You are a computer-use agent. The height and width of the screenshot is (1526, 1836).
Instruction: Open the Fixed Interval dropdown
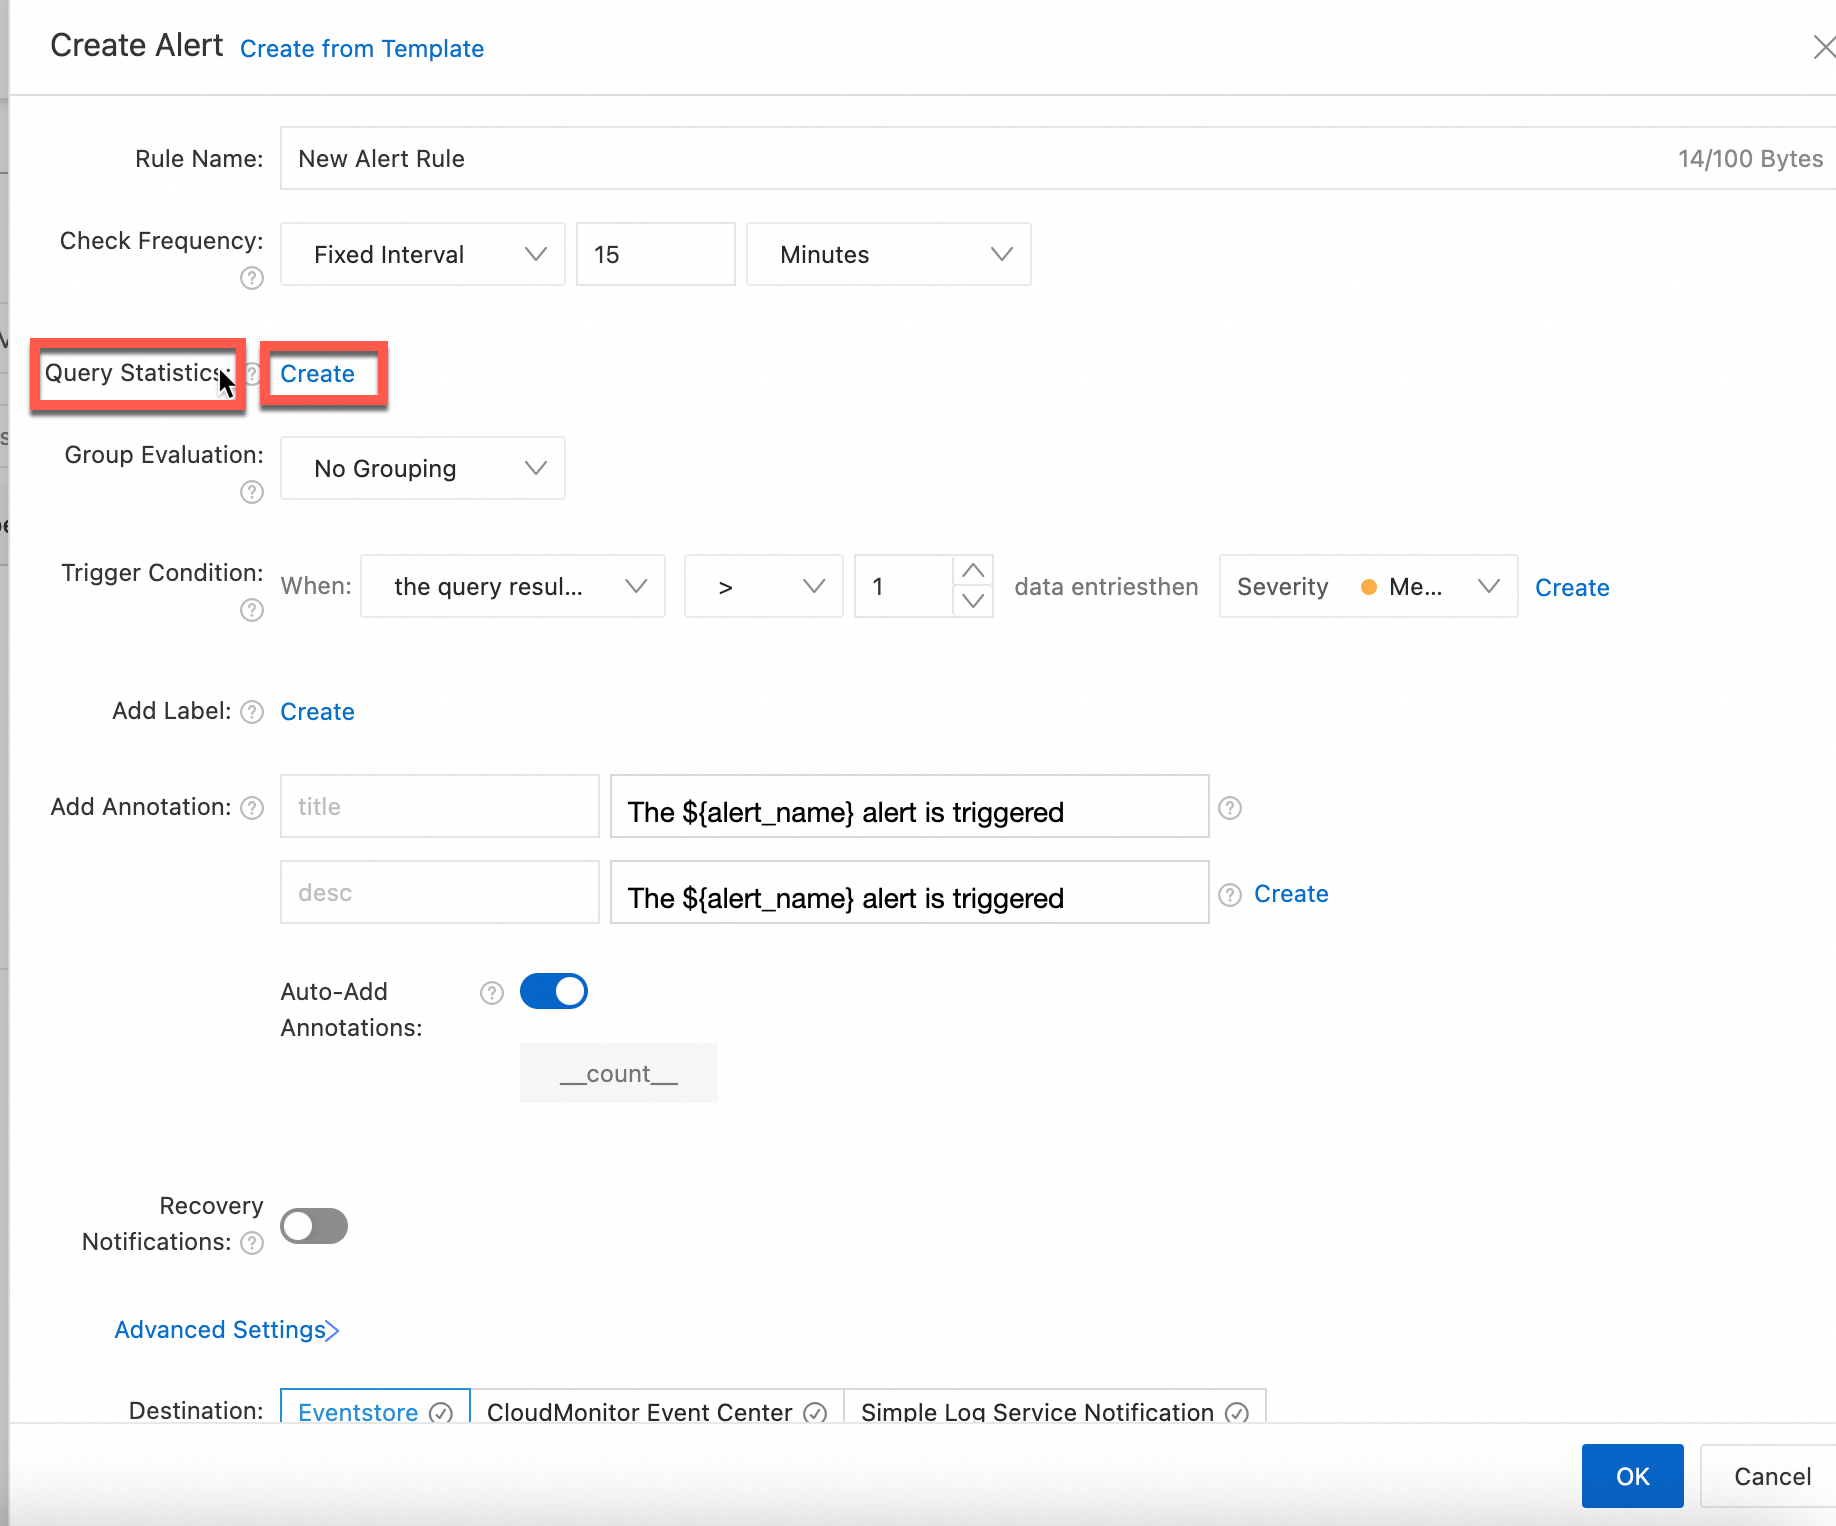(423, 254)
